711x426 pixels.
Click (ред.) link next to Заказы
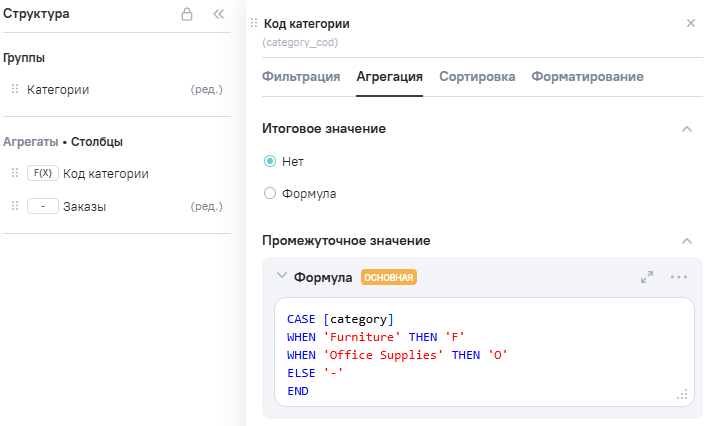click(x=206, y=206)
